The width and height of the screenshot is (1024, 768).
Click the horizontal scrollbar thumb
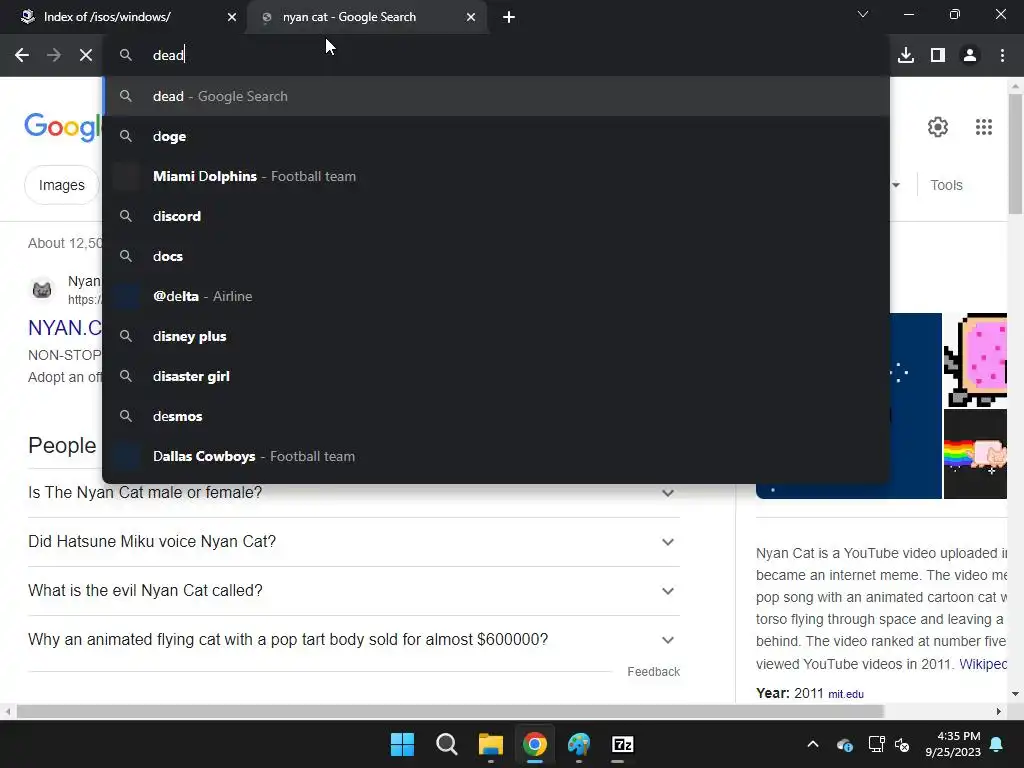click(451, 711)
